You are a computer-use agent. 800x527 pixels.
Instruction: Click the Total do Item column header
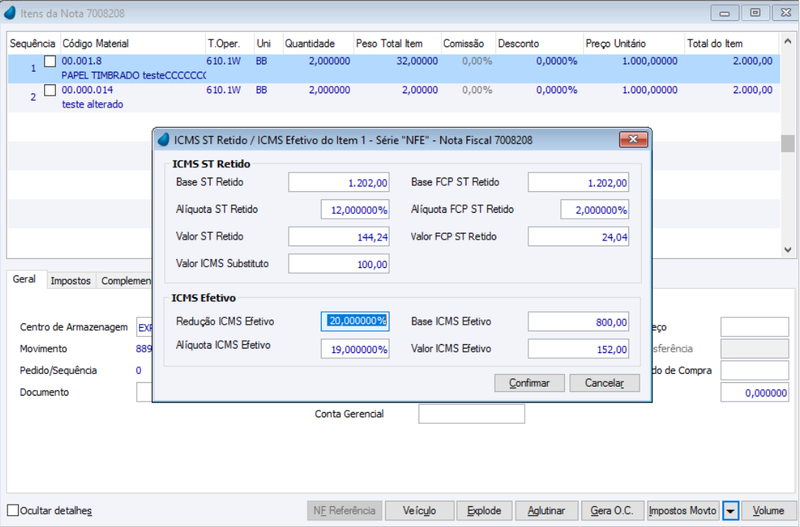coord(731,43)
